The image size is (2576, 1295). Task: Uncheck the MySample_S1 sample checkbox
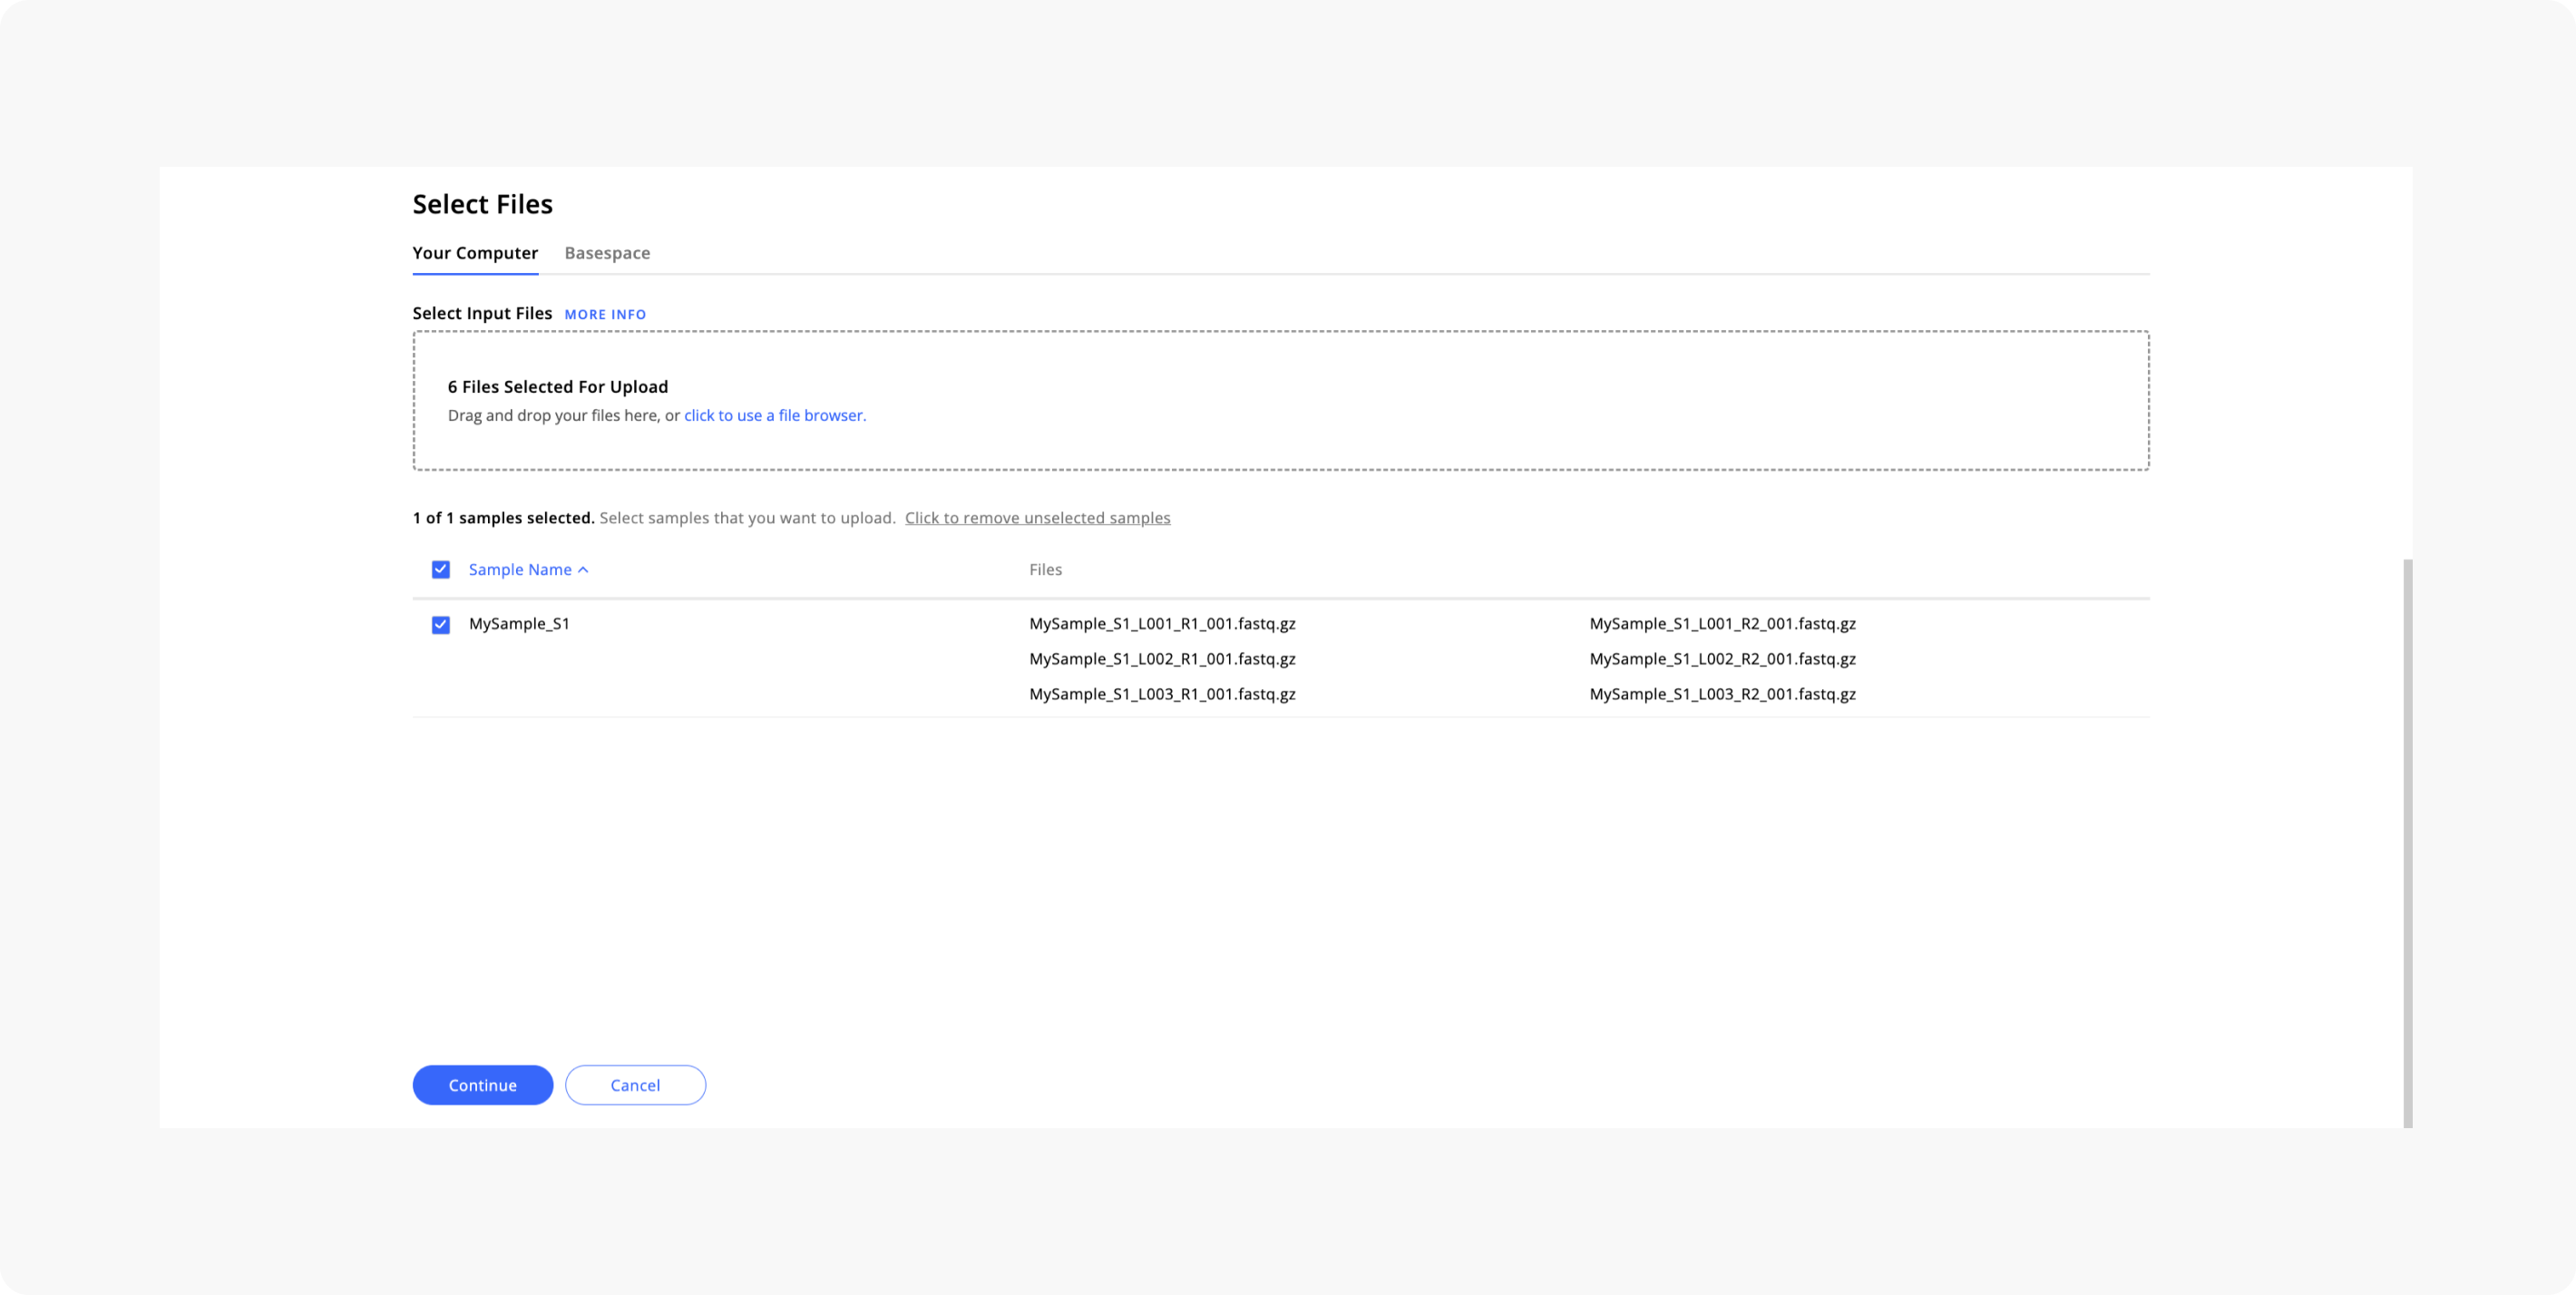pos(440,623)
